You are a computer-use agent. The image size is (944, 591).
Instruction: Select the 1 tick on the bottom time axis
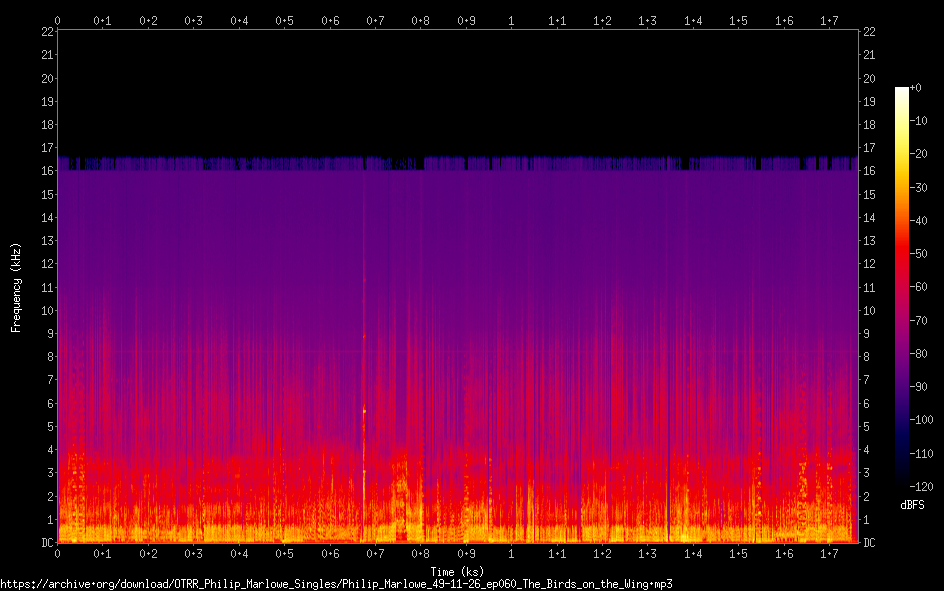pyautogui.click(x=512, y=553)
